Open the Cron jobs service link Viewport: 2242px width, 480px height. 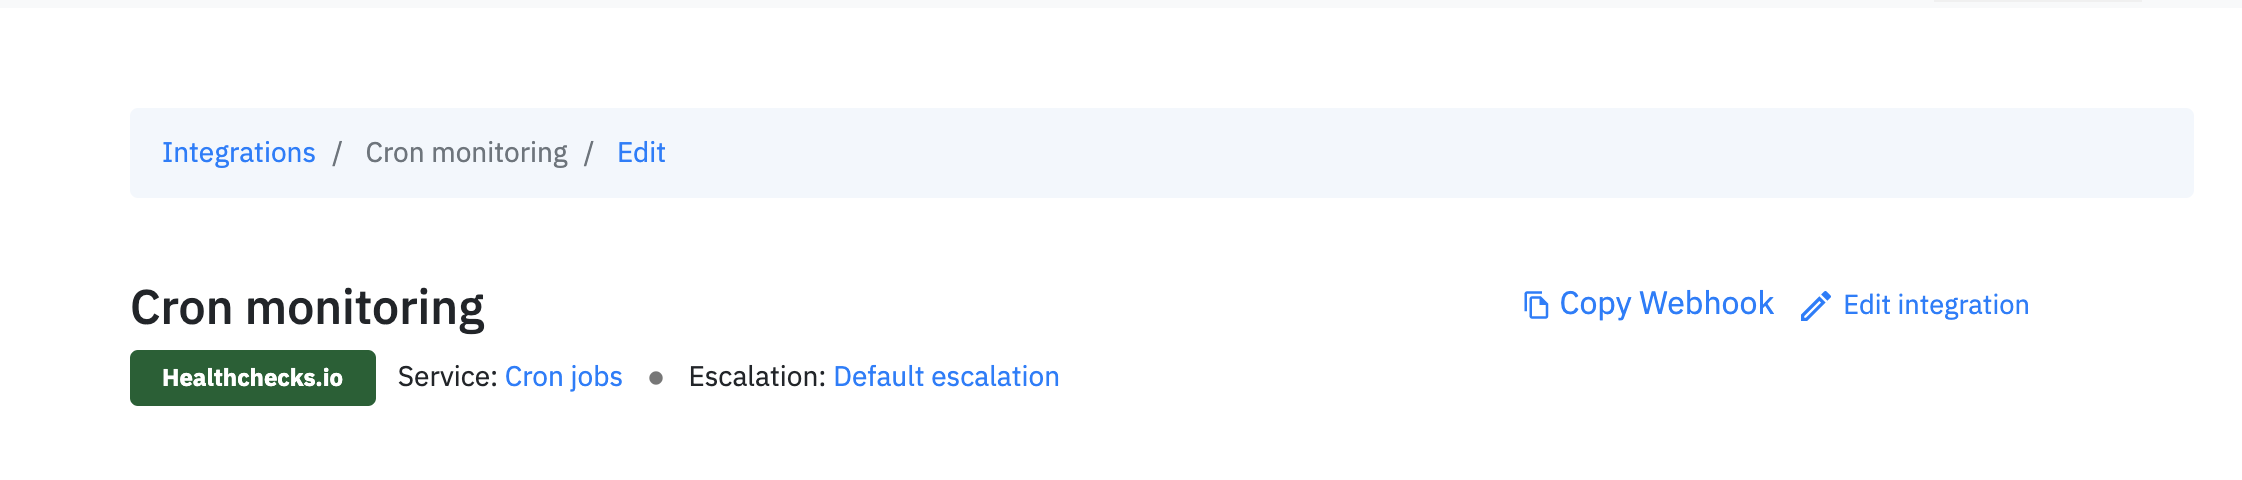(564, 377)
